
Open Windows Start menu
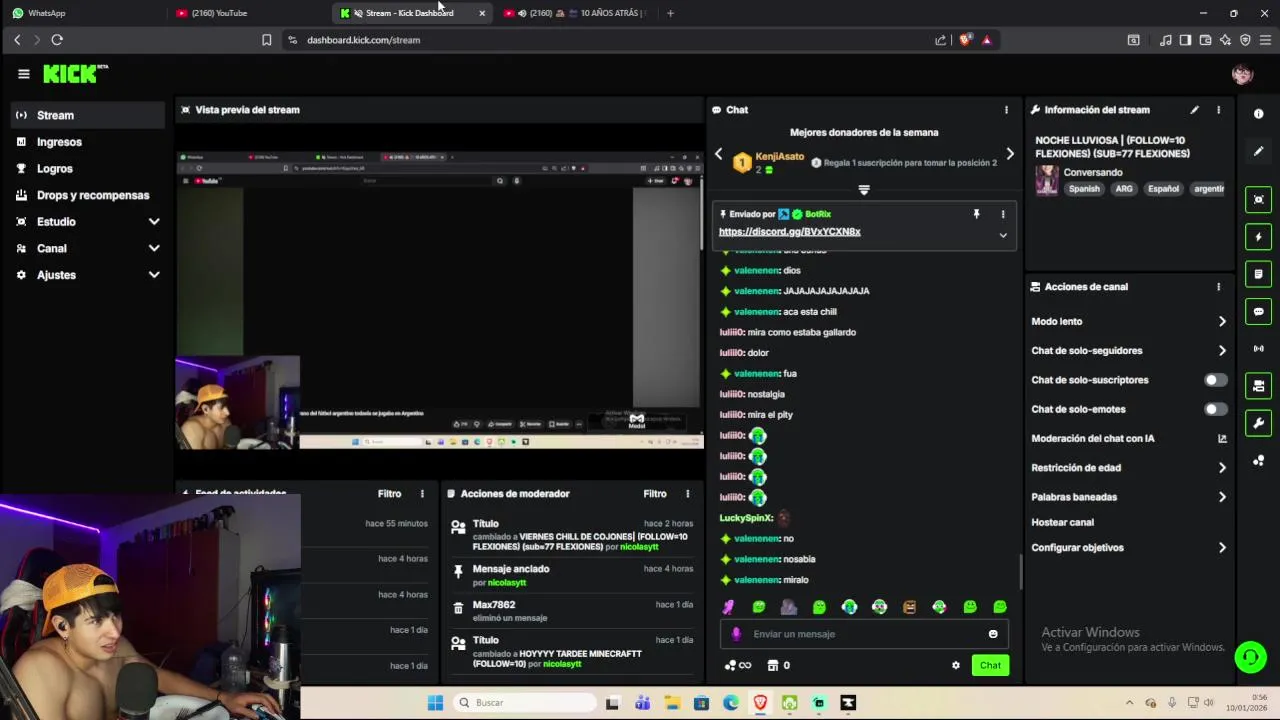[435, 703]
